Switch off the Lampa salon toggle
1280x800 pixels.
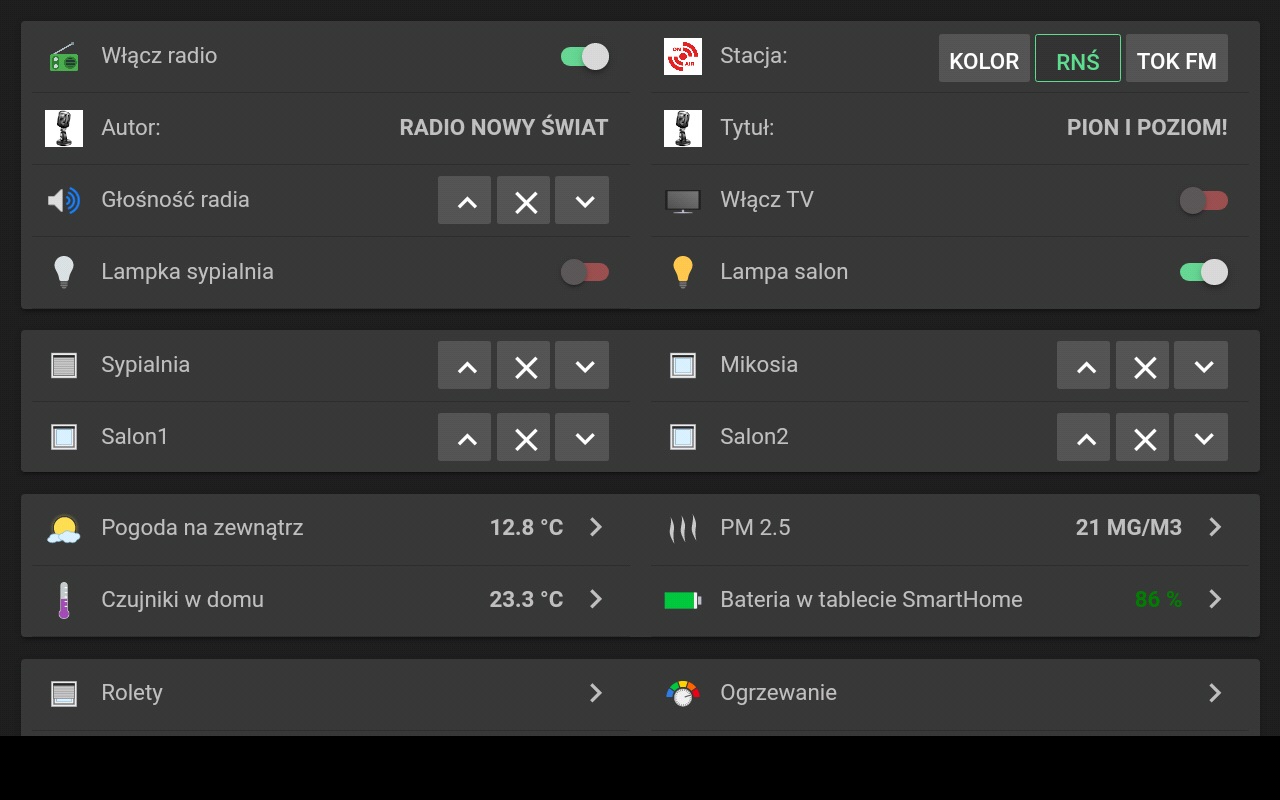(1204, 272)
